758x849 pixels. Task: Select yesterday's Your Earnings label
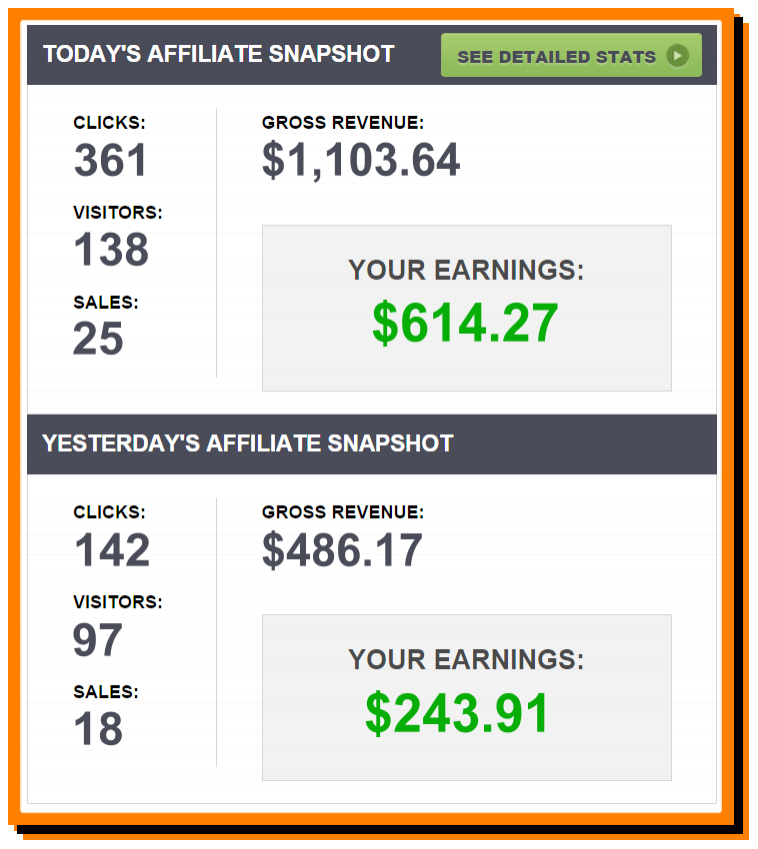466,659
